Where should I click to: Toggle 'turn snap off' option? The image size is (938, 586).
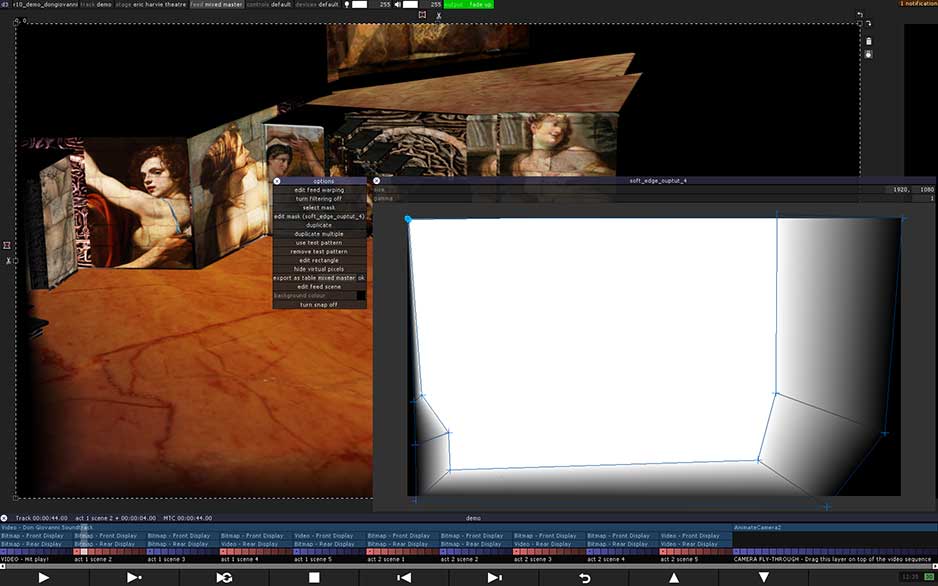[x=320, y=304]
